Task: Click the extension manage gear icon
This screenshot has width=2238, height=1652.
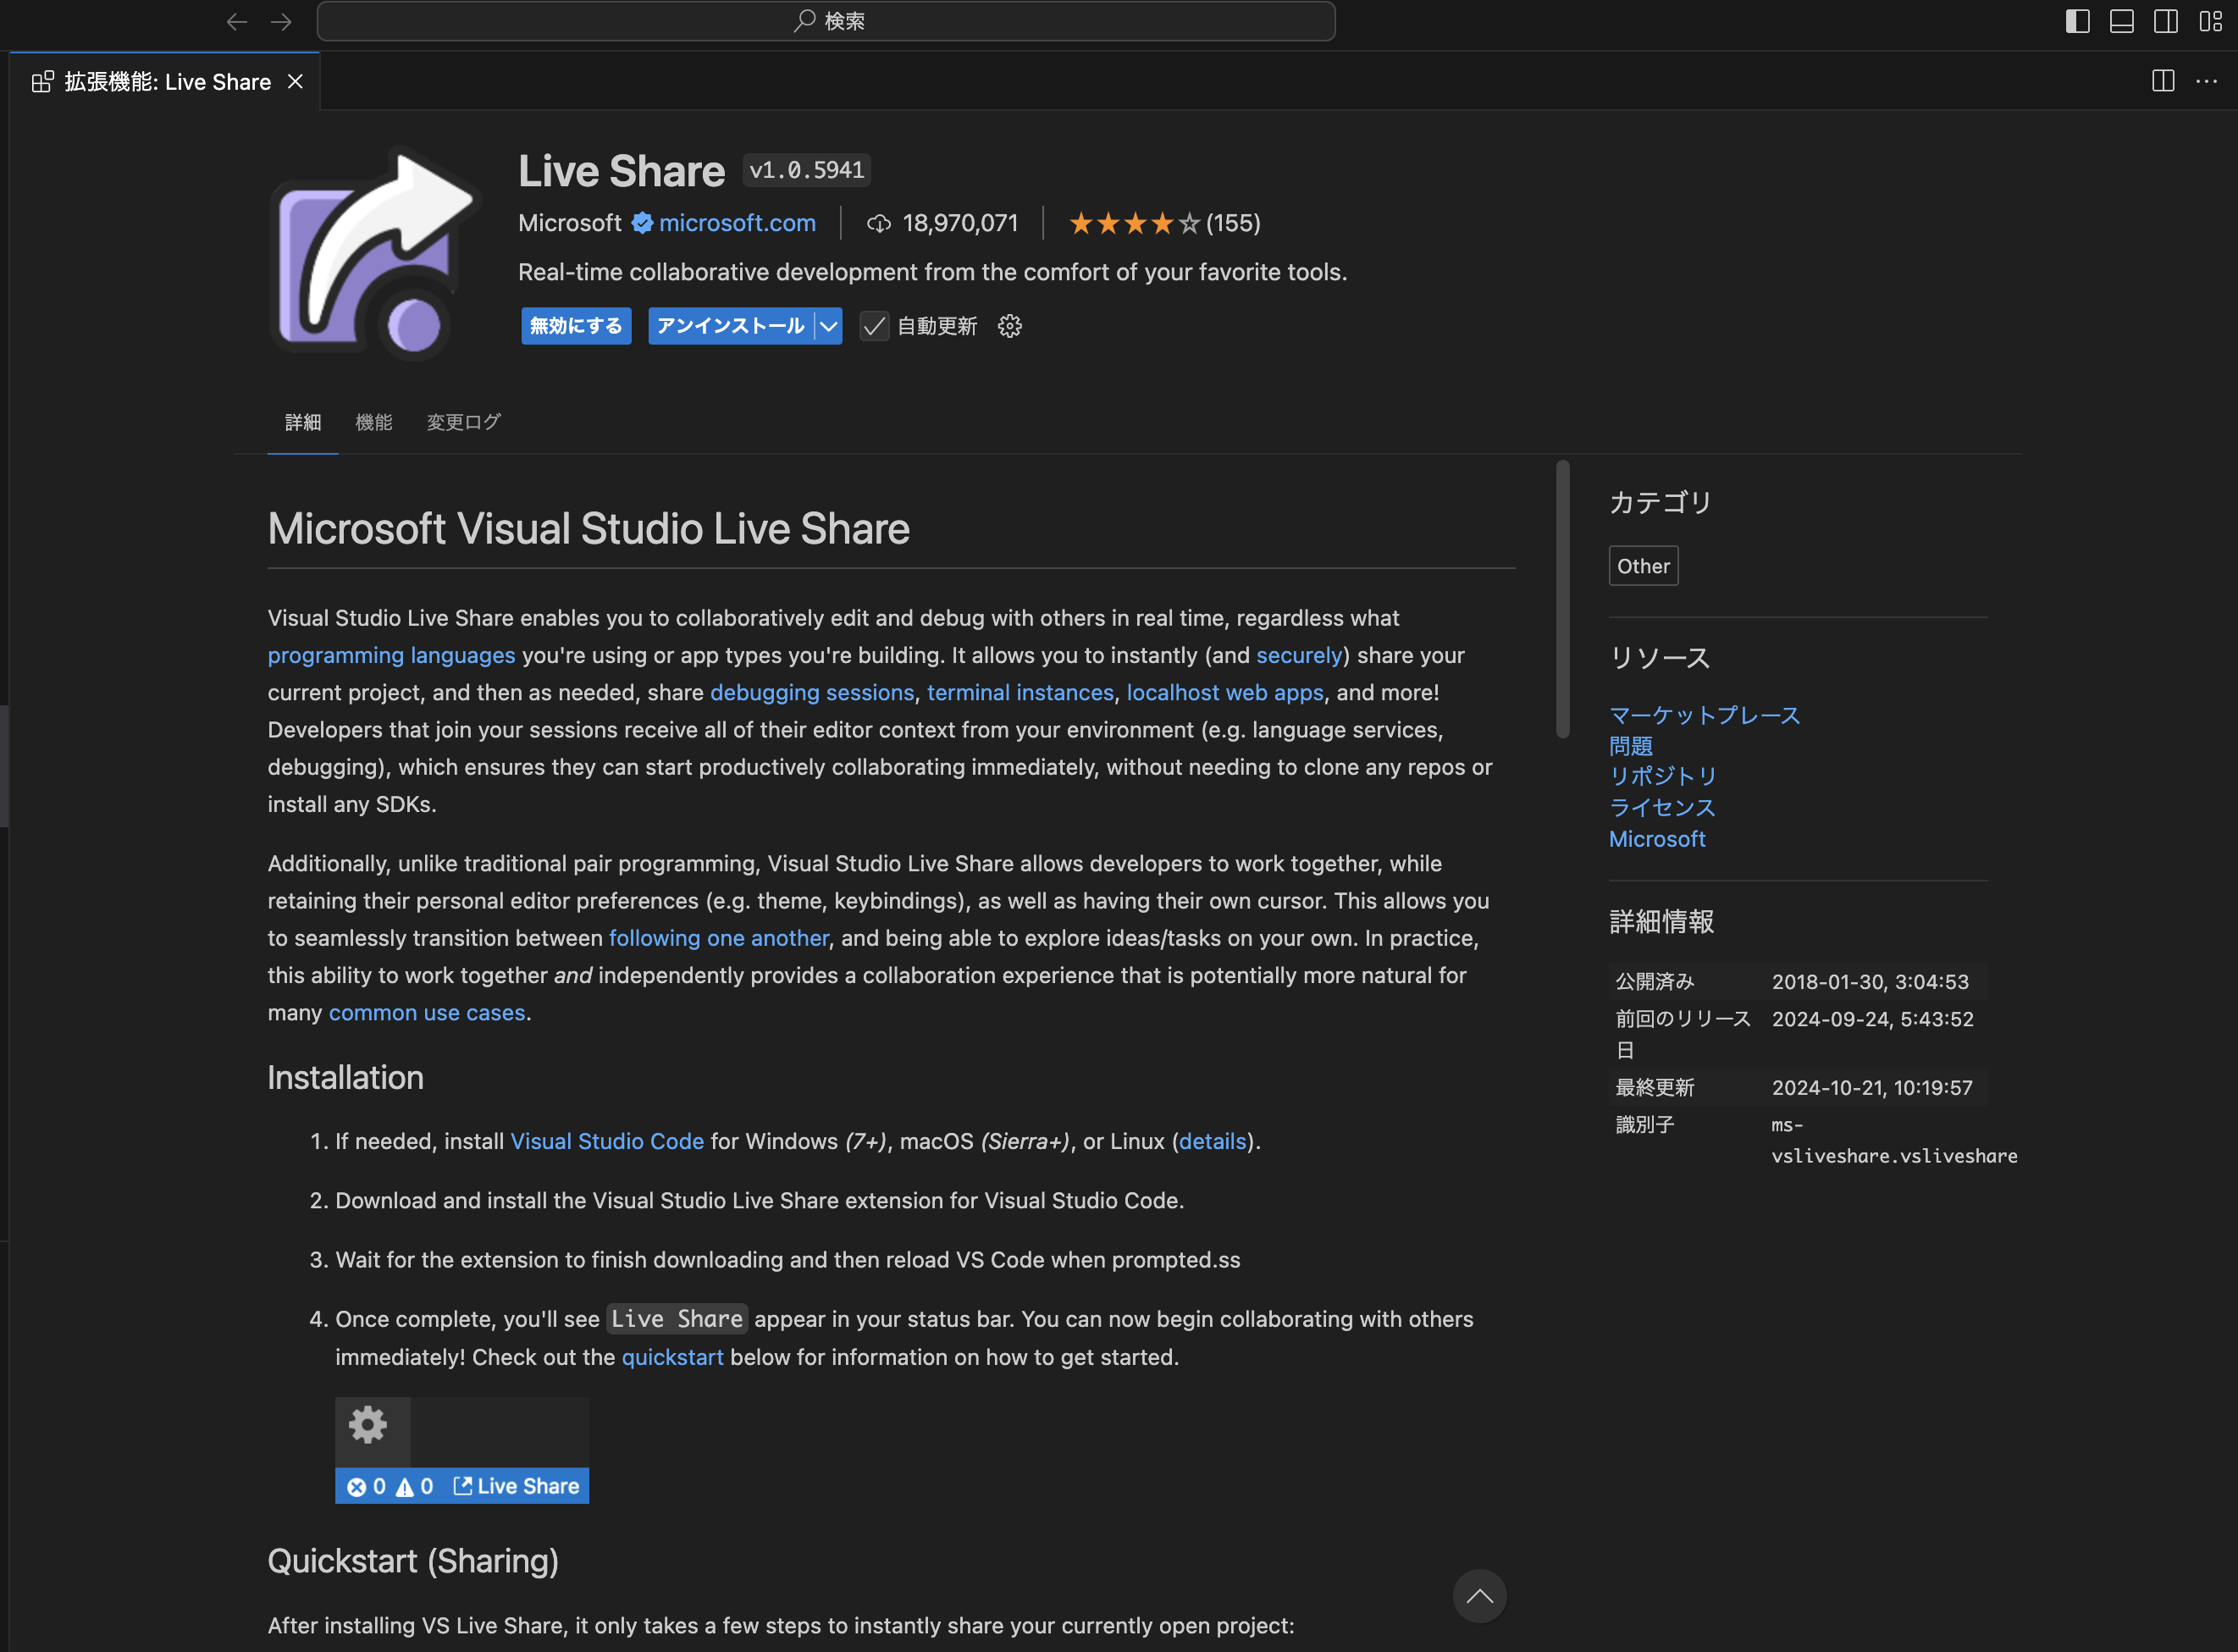Action: pos(1009,326)
